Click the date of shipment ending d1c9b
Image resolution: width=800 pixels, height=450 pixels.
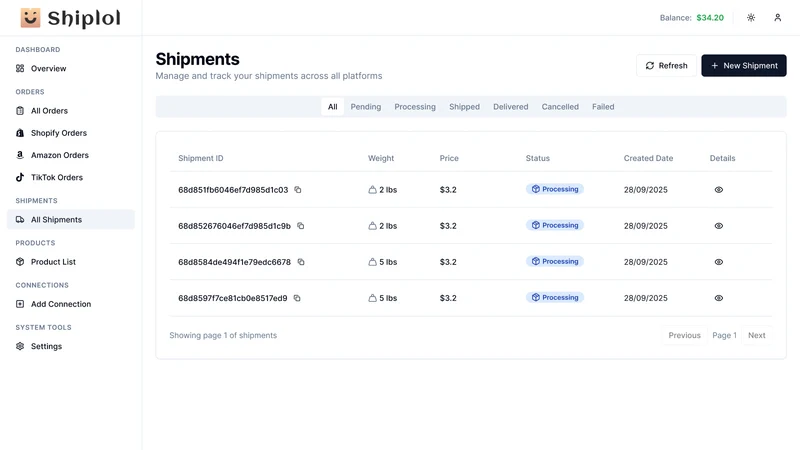[645, 226]
